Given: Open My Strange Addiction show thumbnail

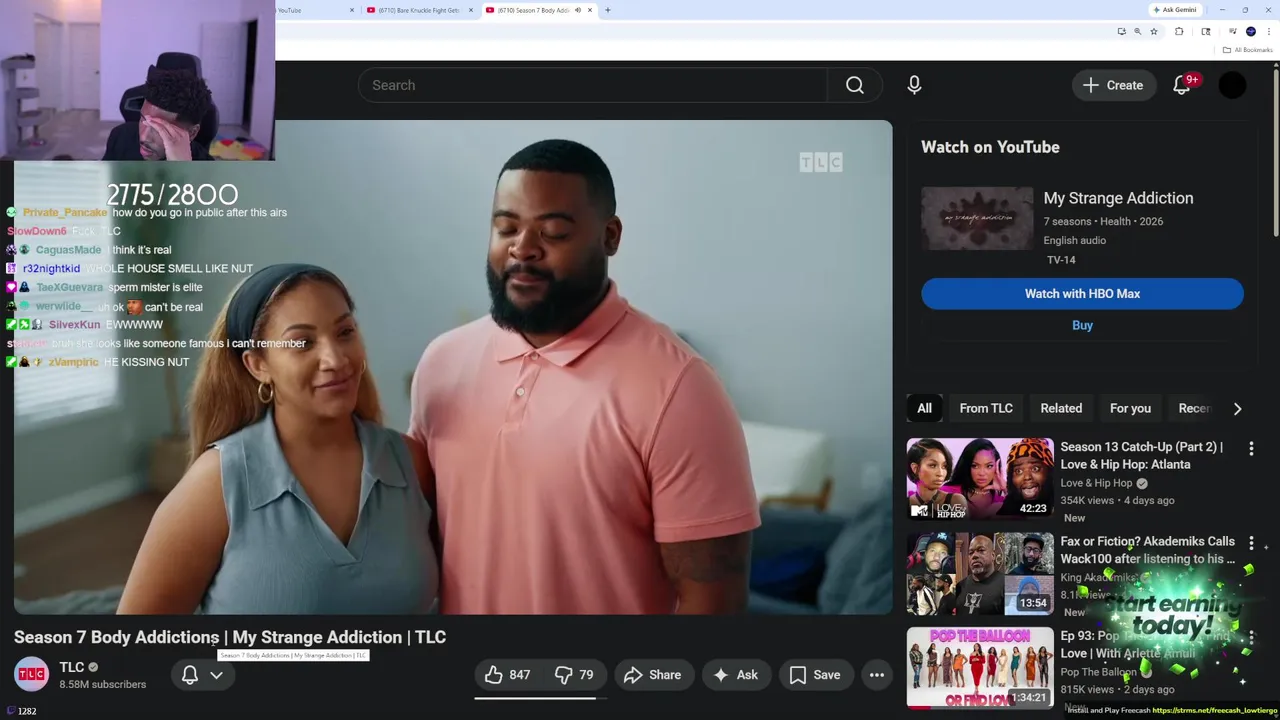Looking at the screenshot, I should pos(977,218).
